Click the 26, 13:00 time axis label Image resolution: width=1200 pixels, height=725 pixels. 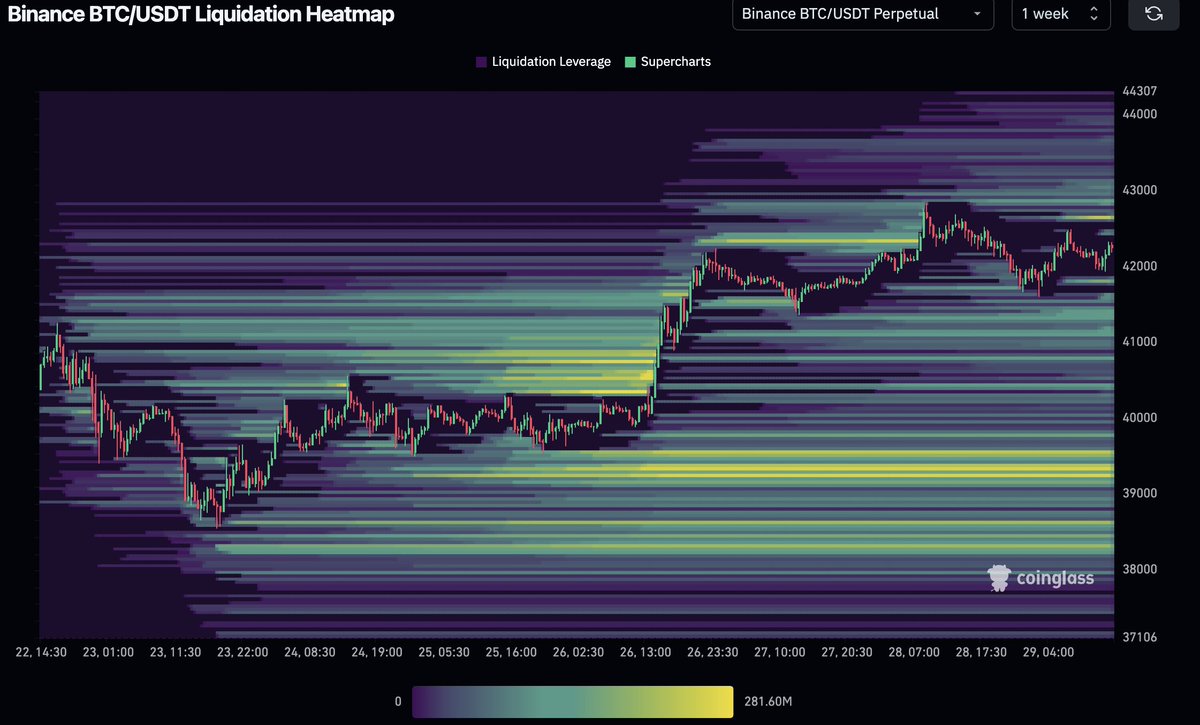[x=646, y=652]
